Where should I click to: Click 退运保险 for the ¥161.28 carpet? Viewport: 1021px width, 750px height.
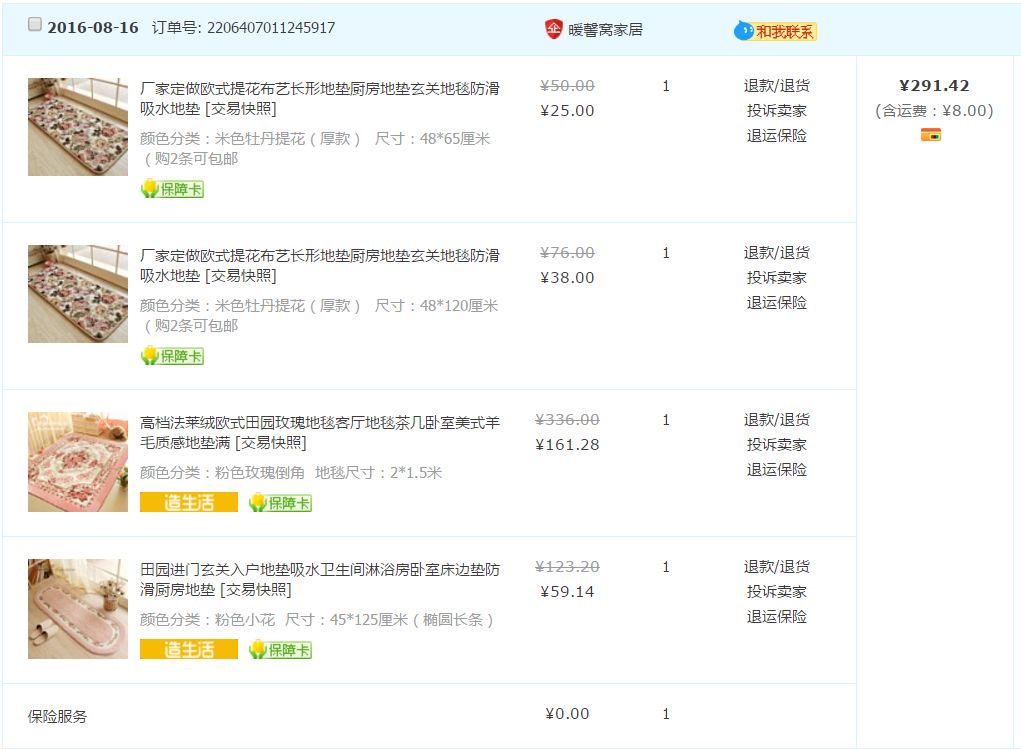777,469
